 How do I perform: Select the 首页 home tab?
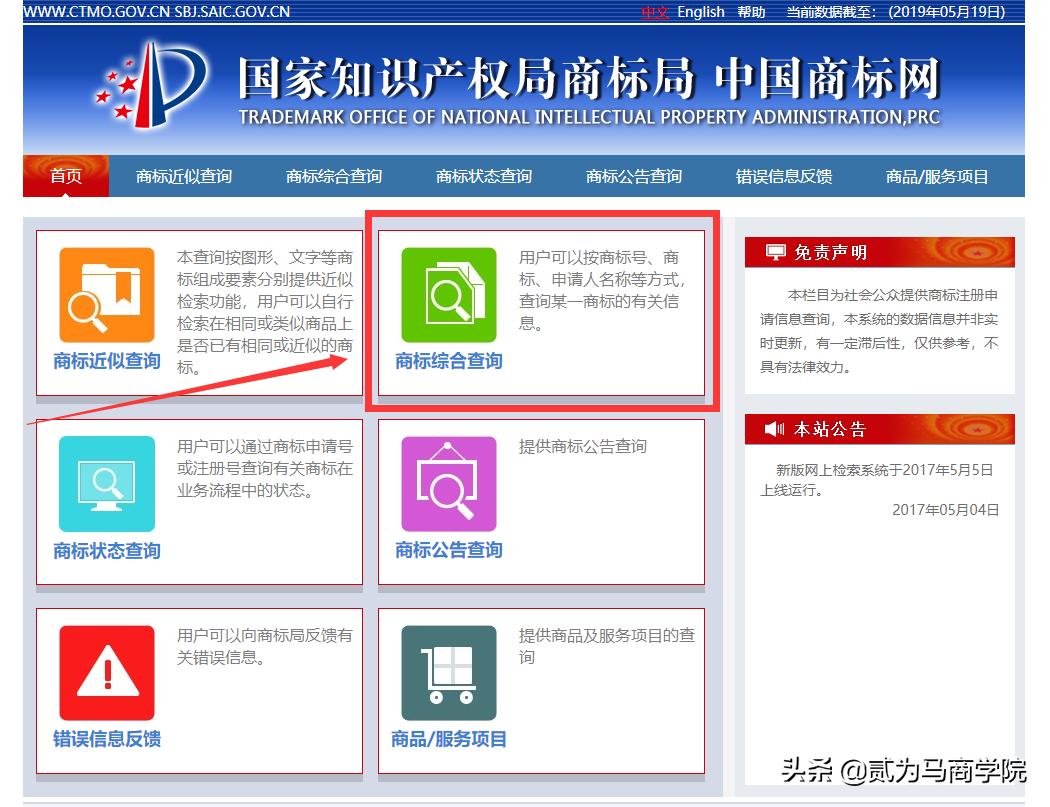[x=65, y=174]
